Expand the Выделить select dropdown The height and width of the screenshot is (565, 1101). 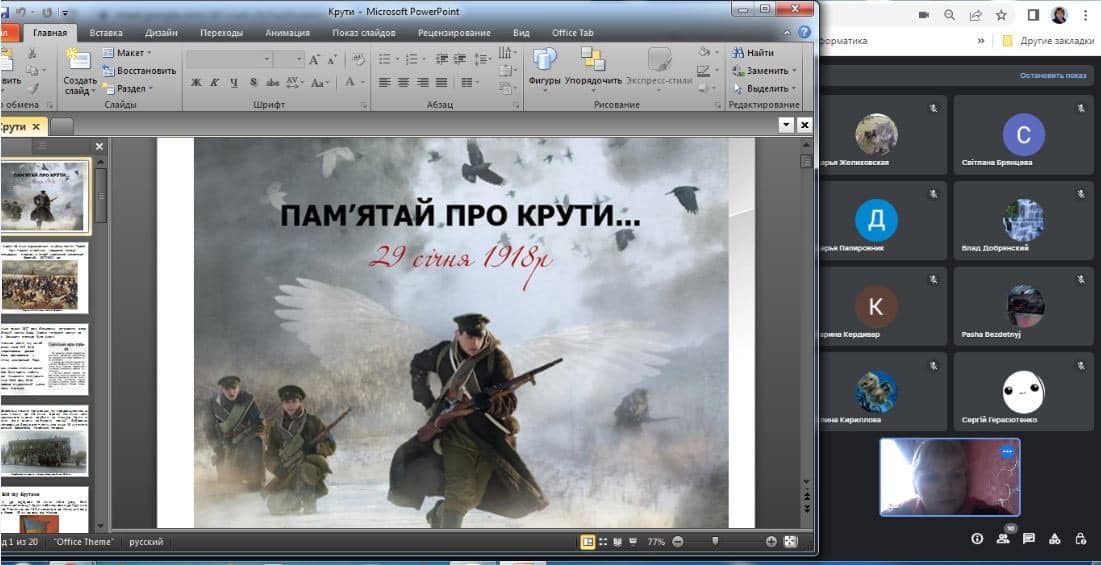coord(766,88)
